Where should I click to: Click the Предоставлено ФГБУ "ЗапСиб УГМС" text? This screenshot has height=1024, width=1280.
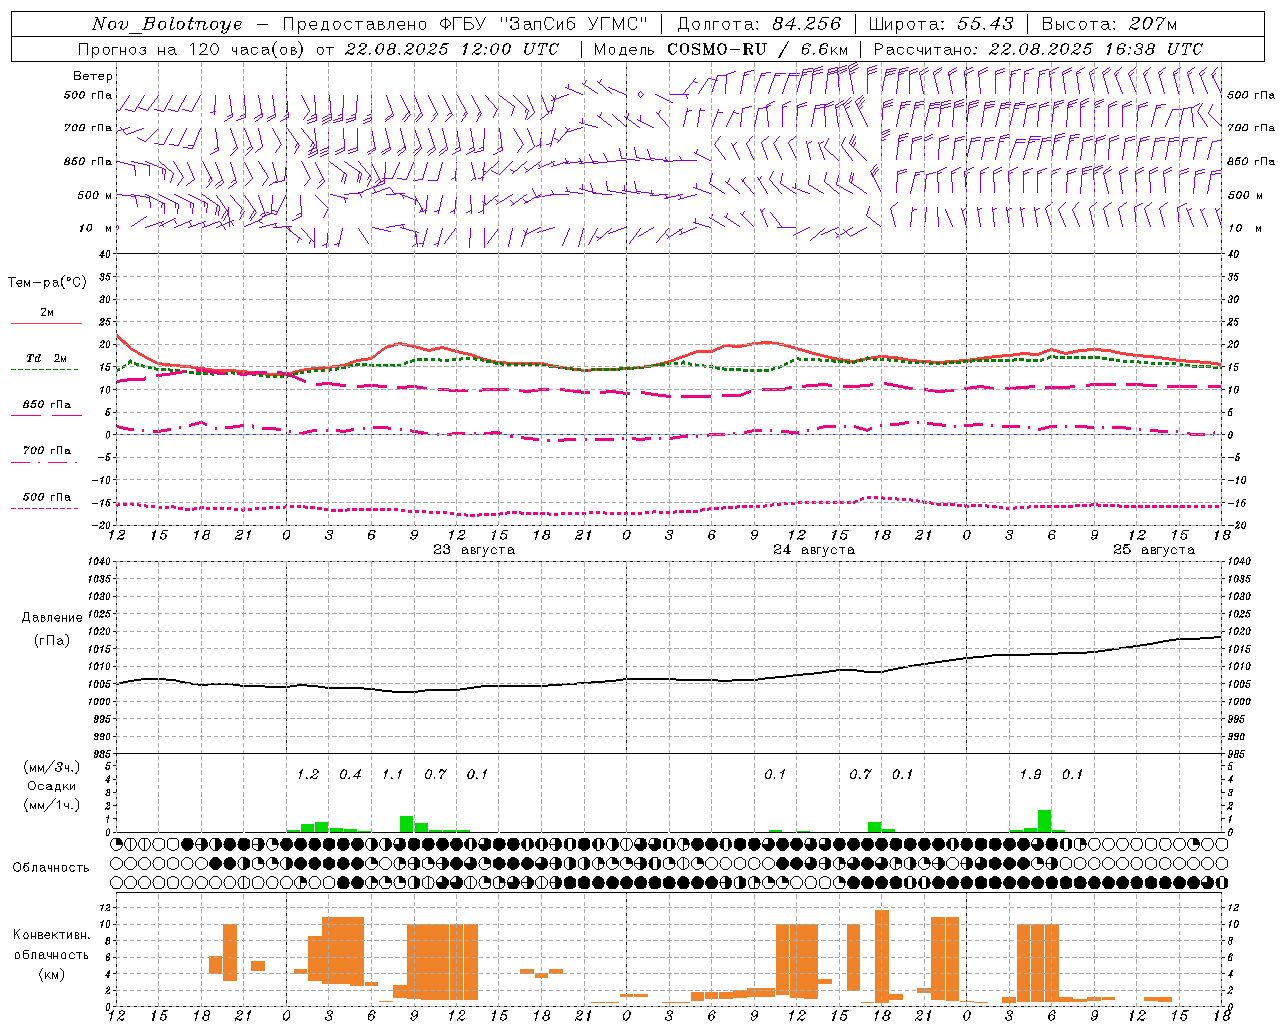tap(465, 24)
